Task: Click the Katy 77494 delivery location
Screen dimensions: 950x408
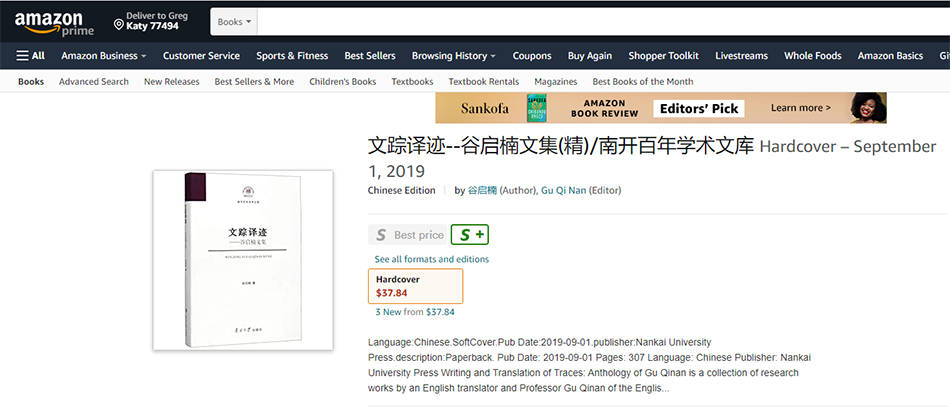Action: 152,26
